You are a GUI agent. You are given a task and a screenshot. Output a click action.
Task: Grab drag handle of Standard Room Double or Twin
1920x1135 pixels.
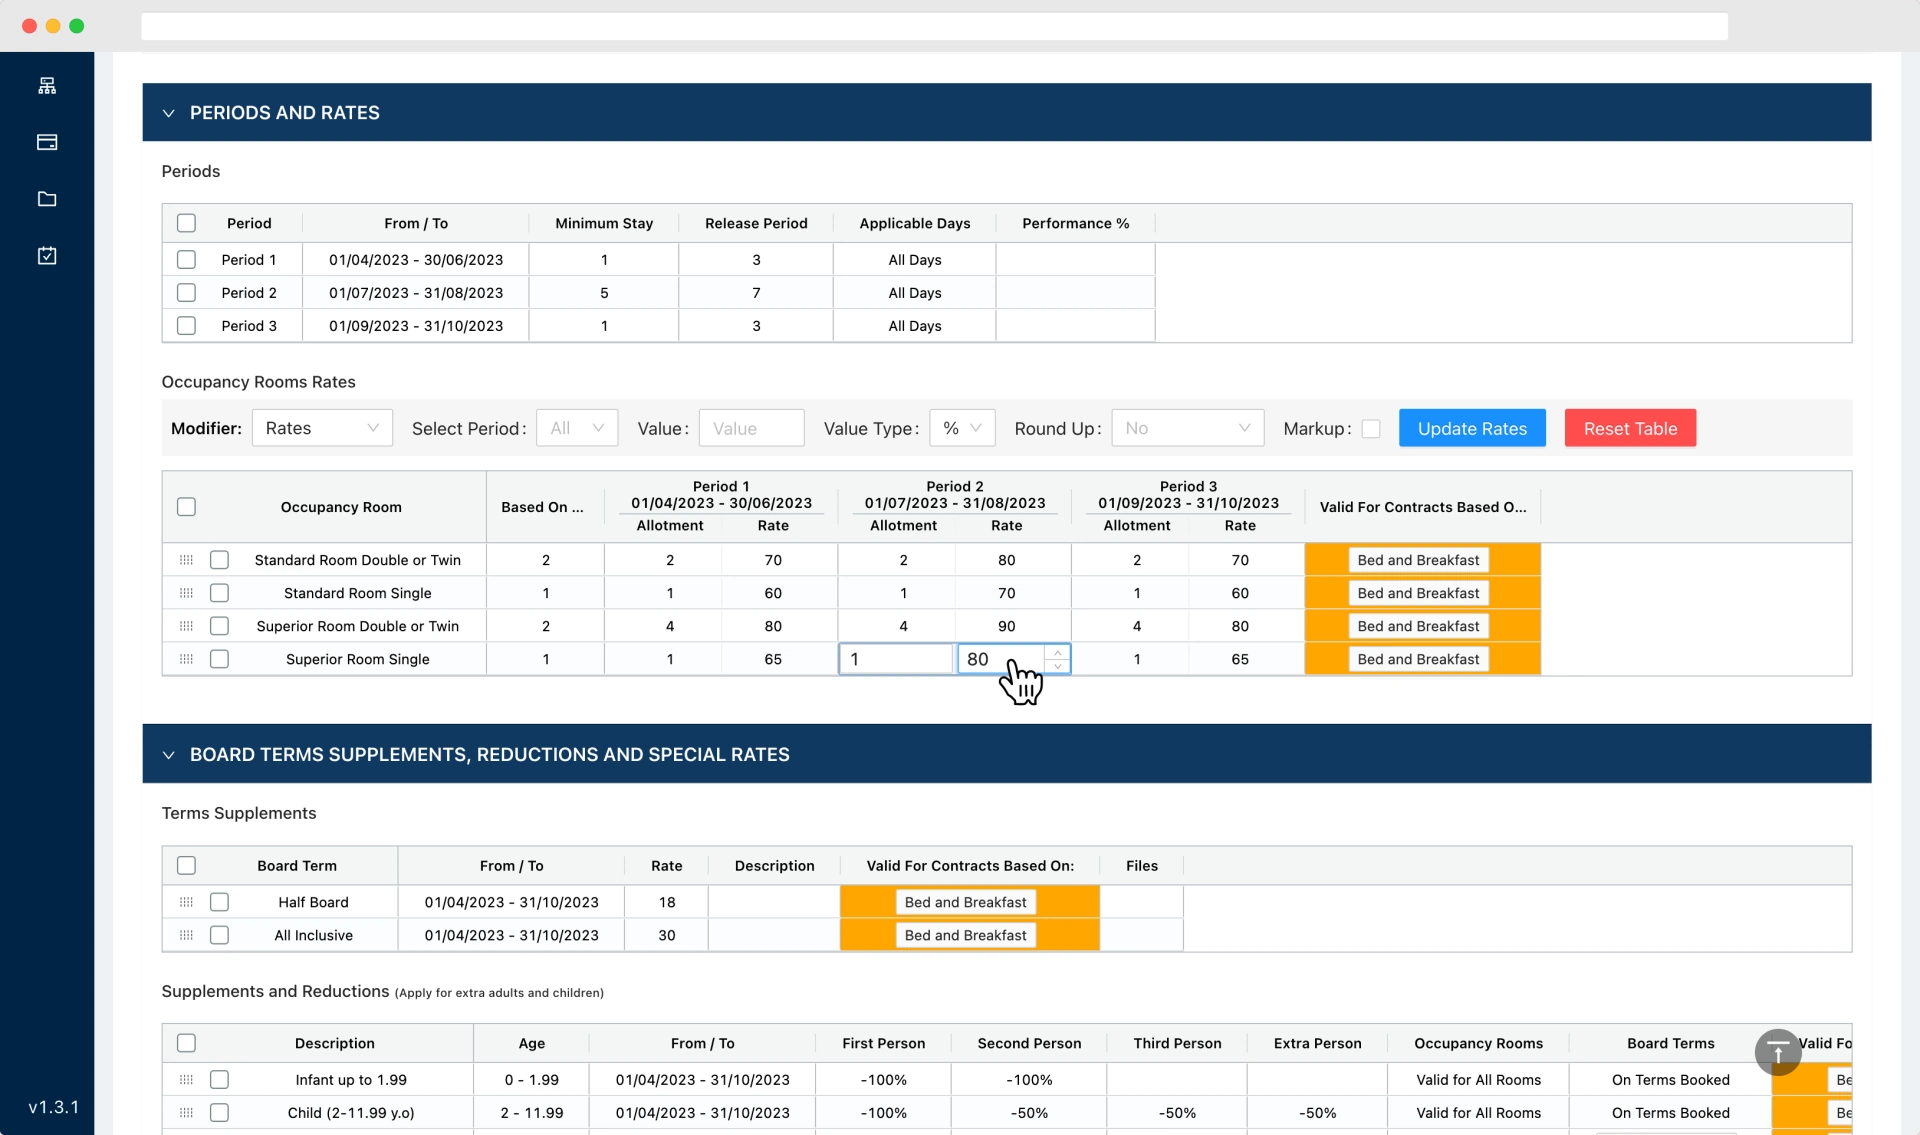(186, 560)
